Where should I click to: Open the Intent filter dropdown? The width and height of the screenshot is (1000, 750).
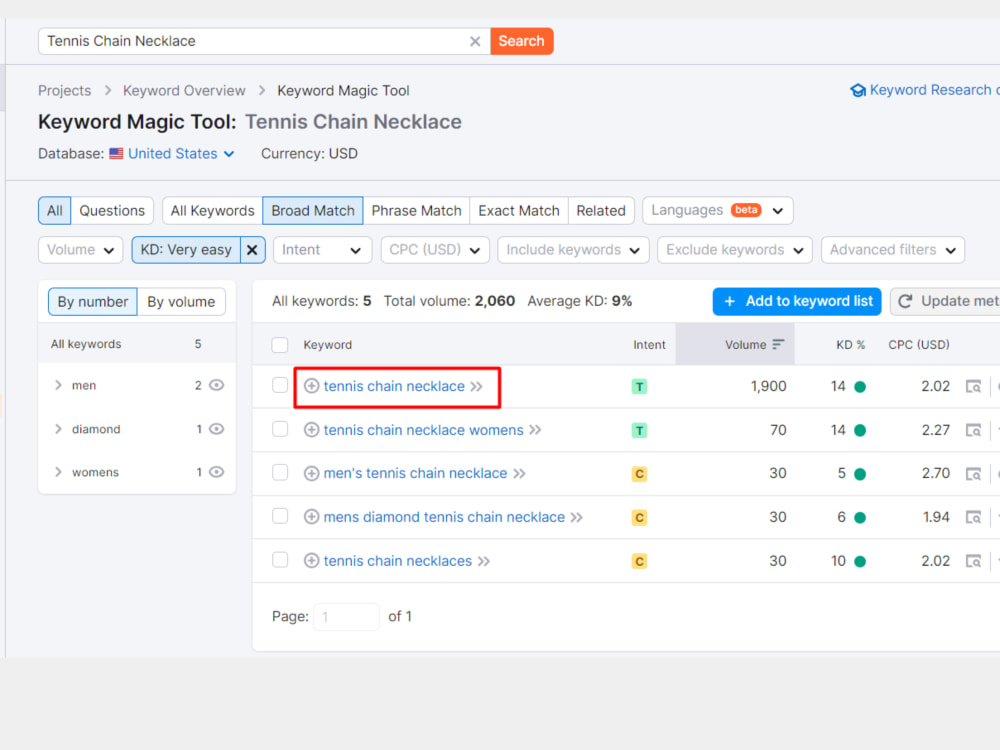(322, 250)
